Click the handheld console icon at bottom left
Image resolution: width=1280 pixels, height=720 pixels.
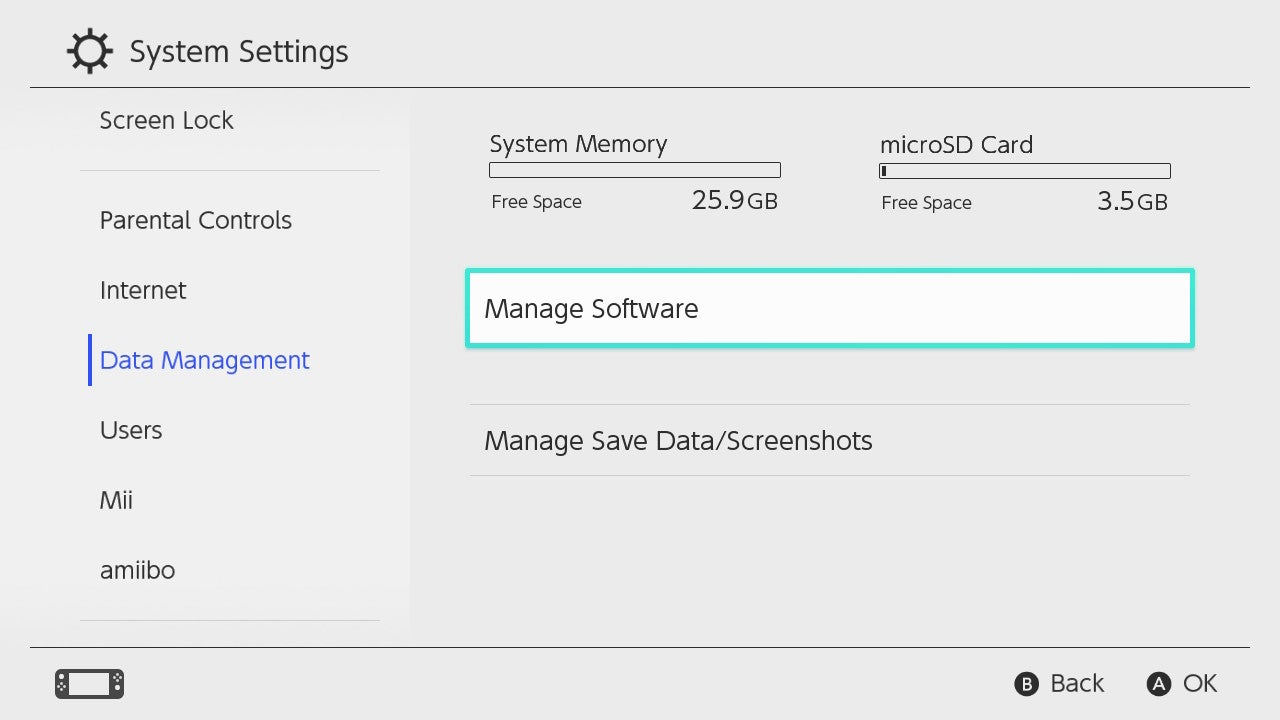(89, 684)
